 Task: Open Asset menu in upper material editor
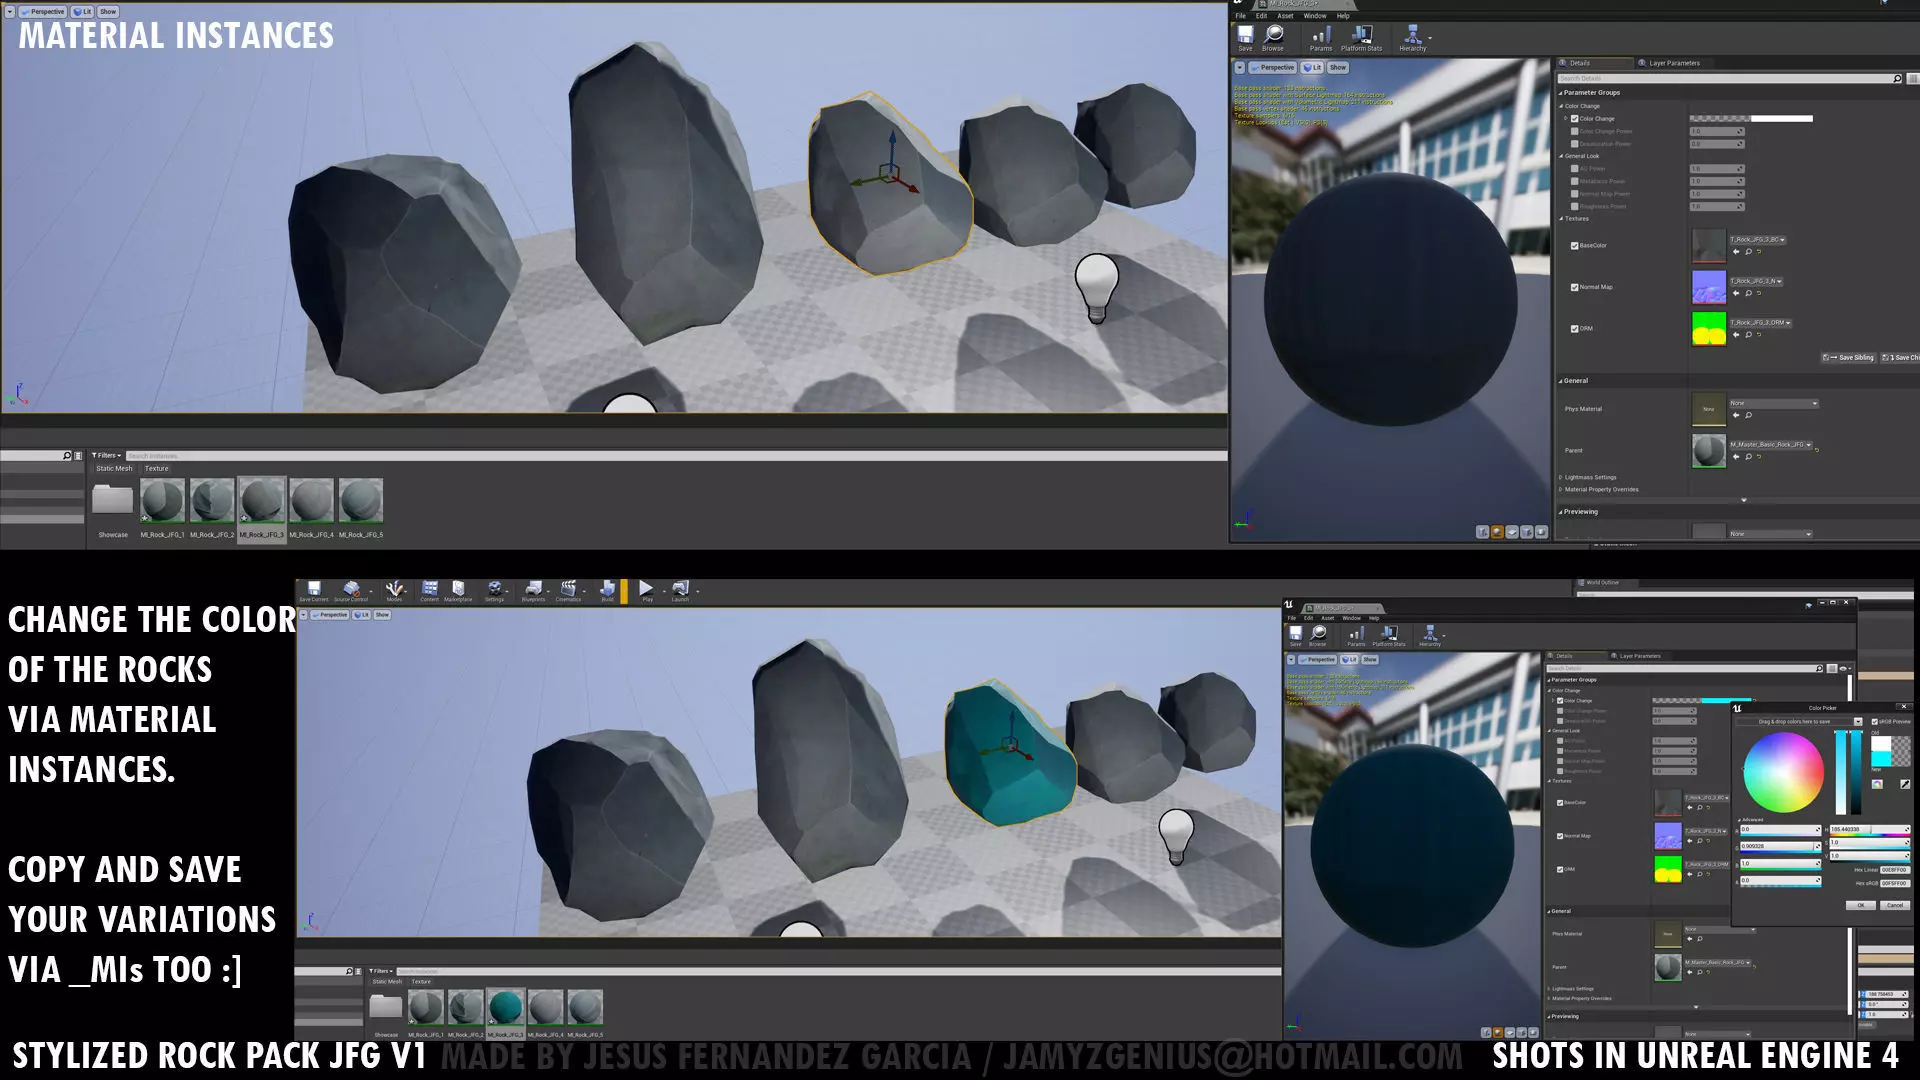click(1285, 16)
